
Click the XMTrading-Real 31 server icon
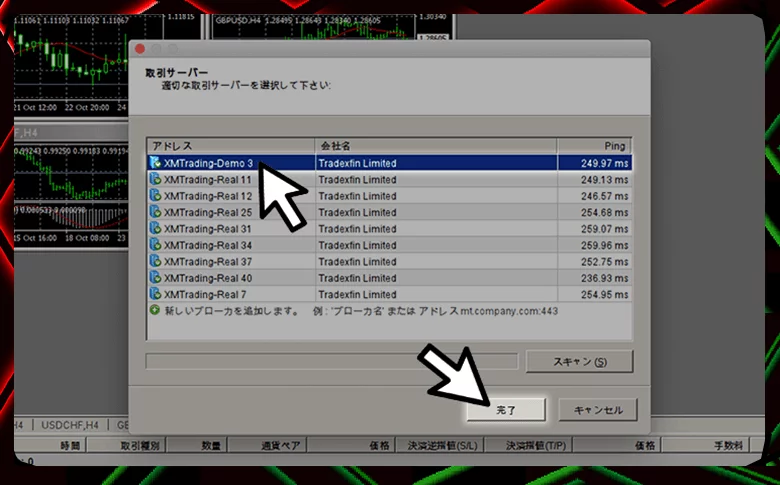(155, 228)
